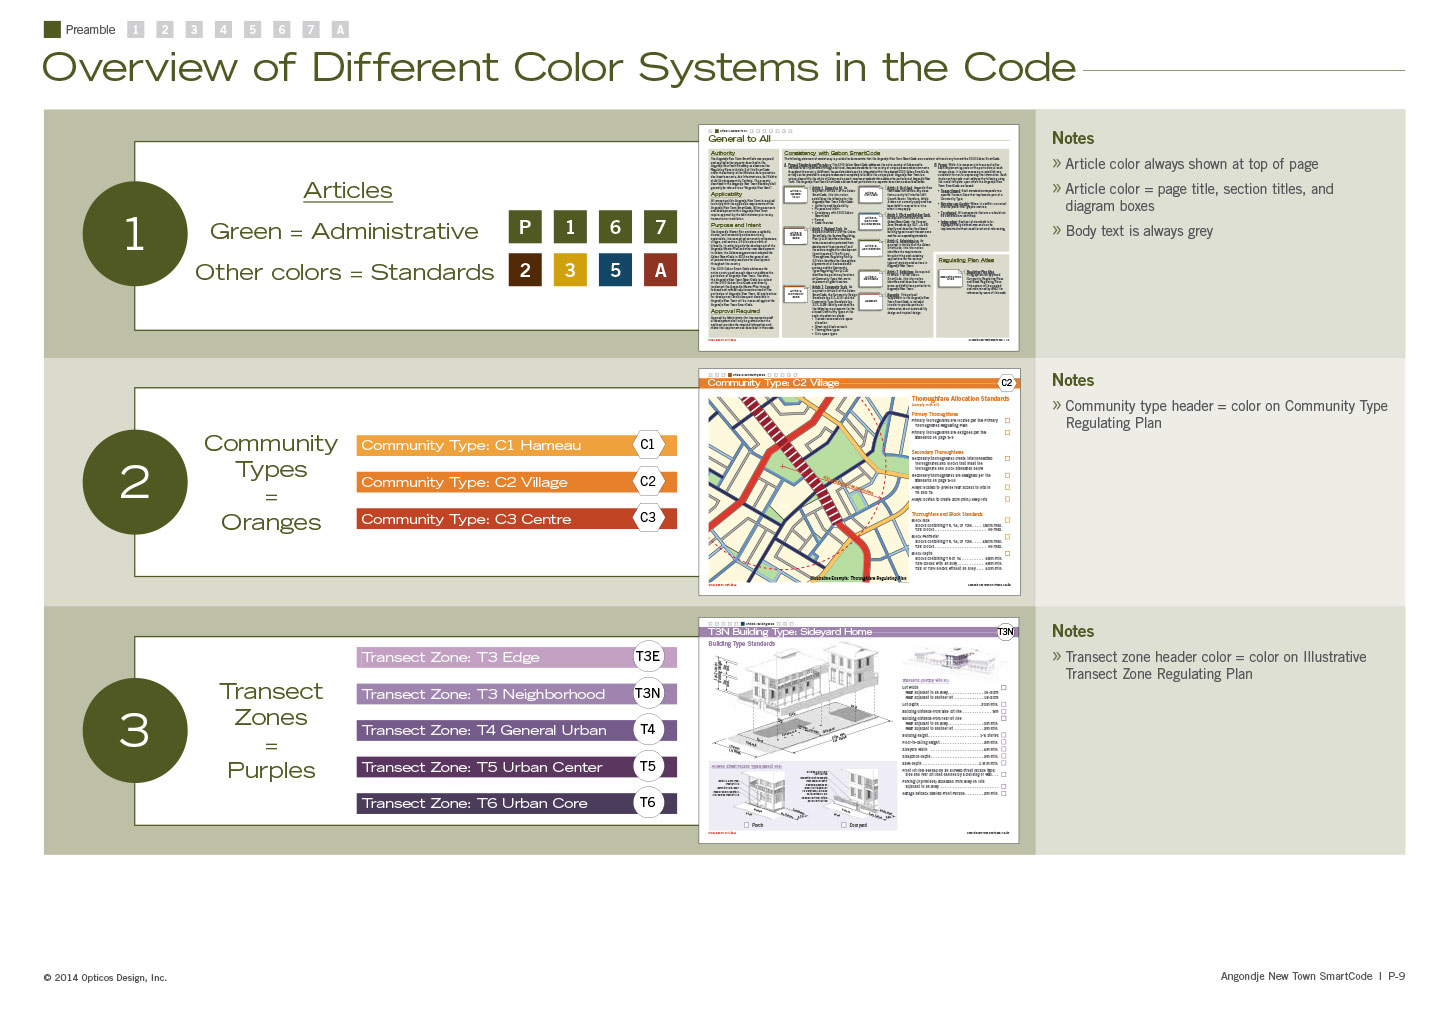Select the green article 1 square
1449x1025 pixels.
pyautogui.click(x=570, y=227)
